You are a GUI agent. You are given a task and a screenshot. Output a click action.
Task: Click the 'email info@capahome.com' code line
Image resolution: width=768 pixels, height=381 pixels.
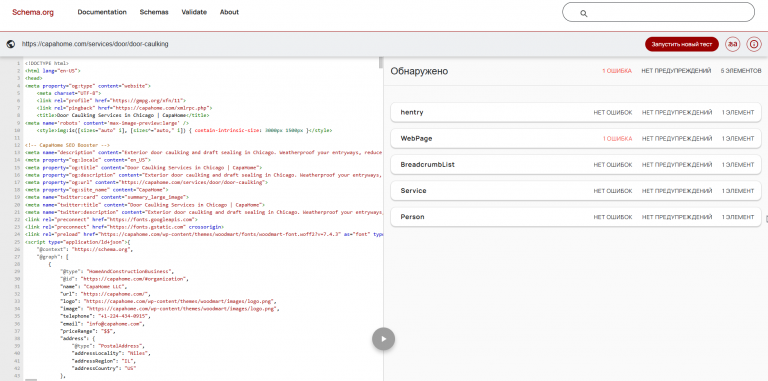pyautogui.click(x=102, y=324)
